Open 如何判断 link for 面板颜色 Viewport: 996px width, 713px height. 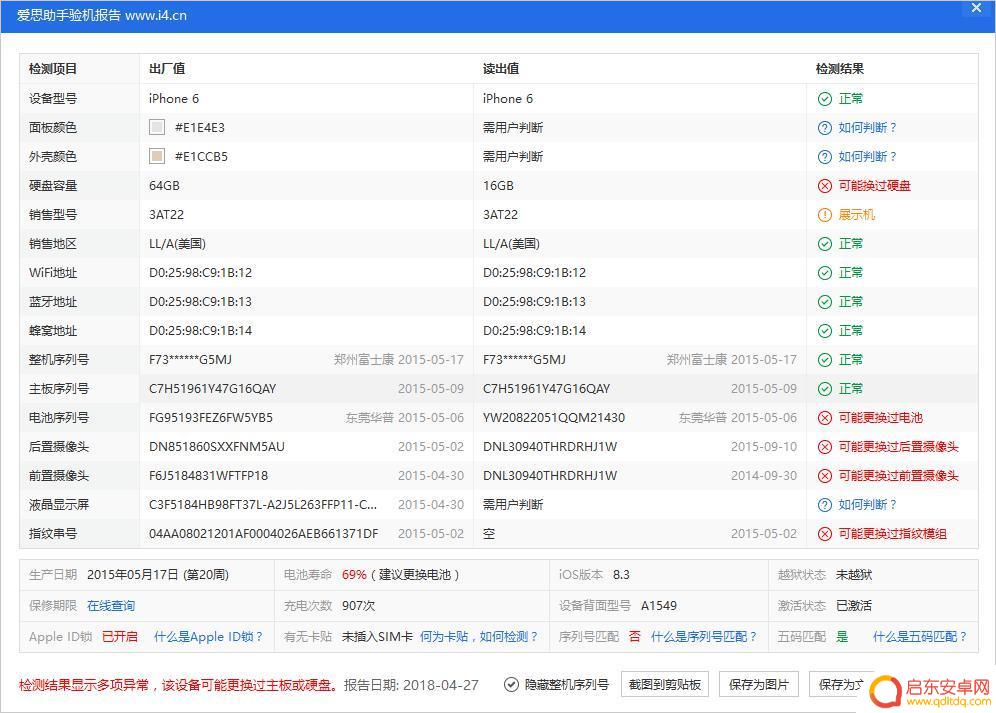click(867, 128)
